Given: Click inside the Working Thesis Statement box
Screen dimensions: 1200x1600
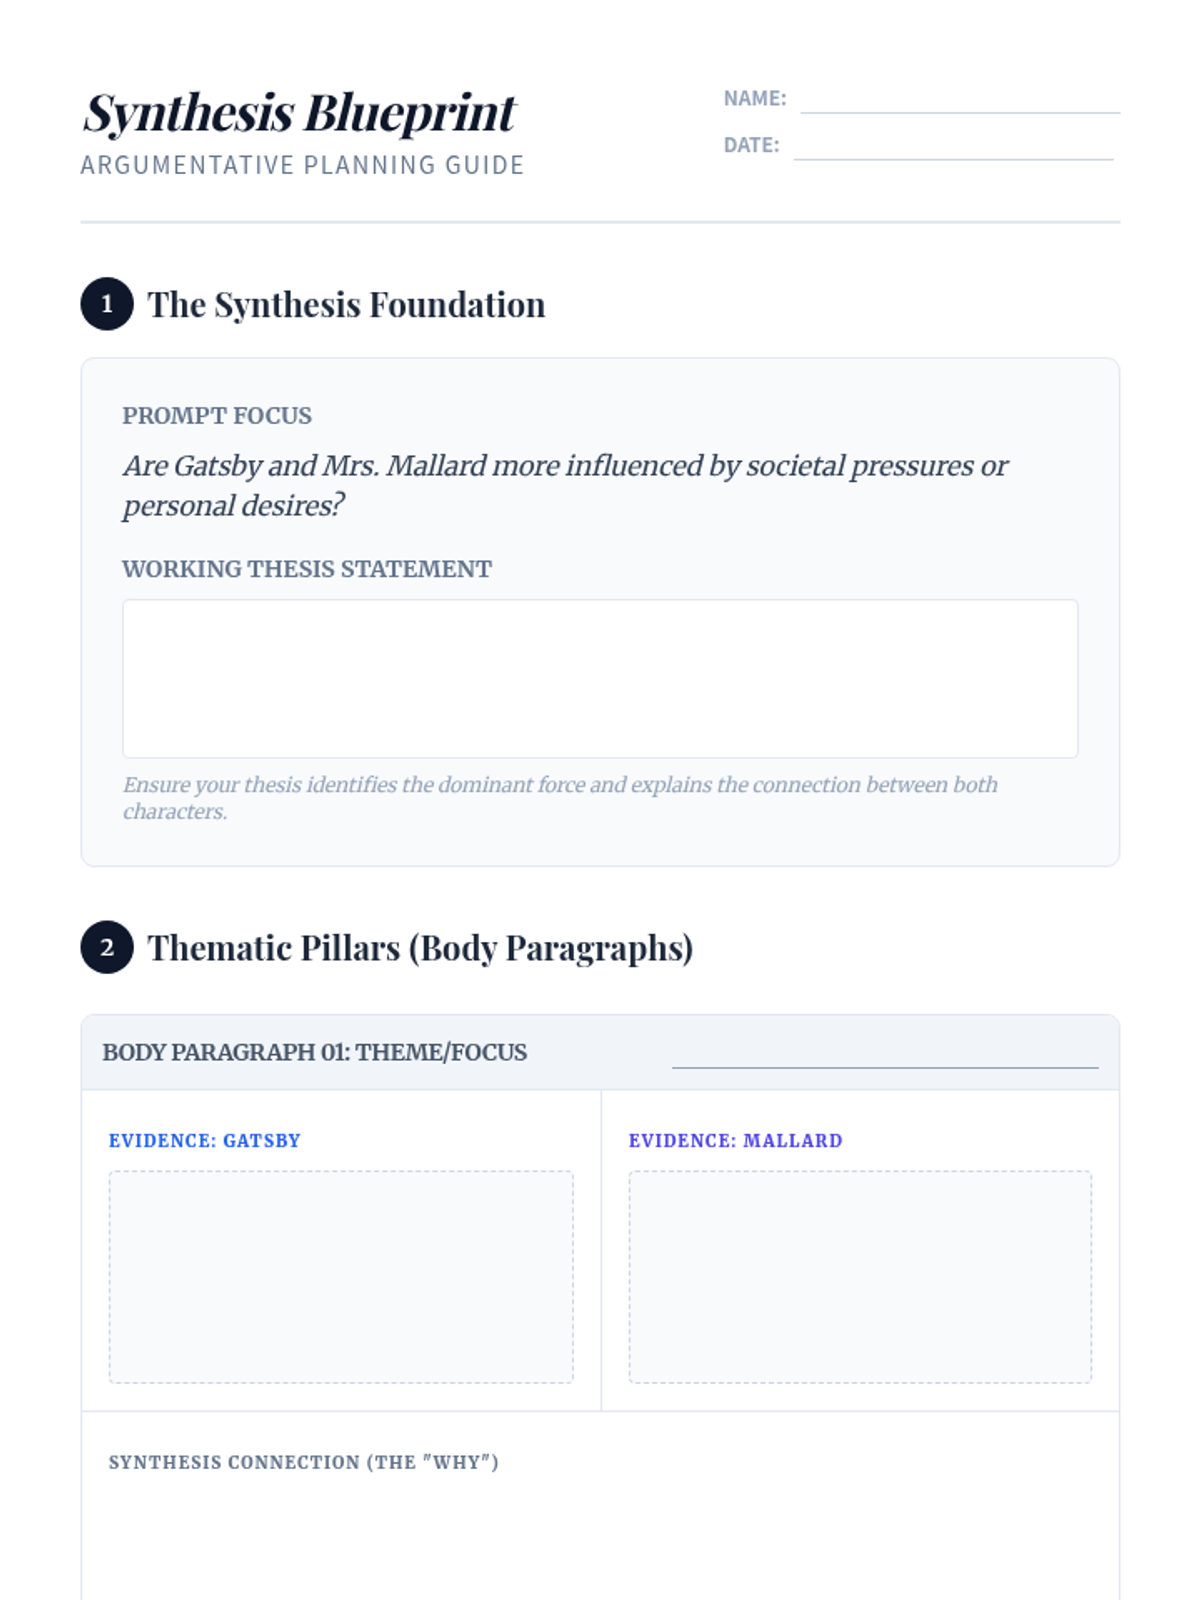Looking at the screenshot, I should point(600,678).
